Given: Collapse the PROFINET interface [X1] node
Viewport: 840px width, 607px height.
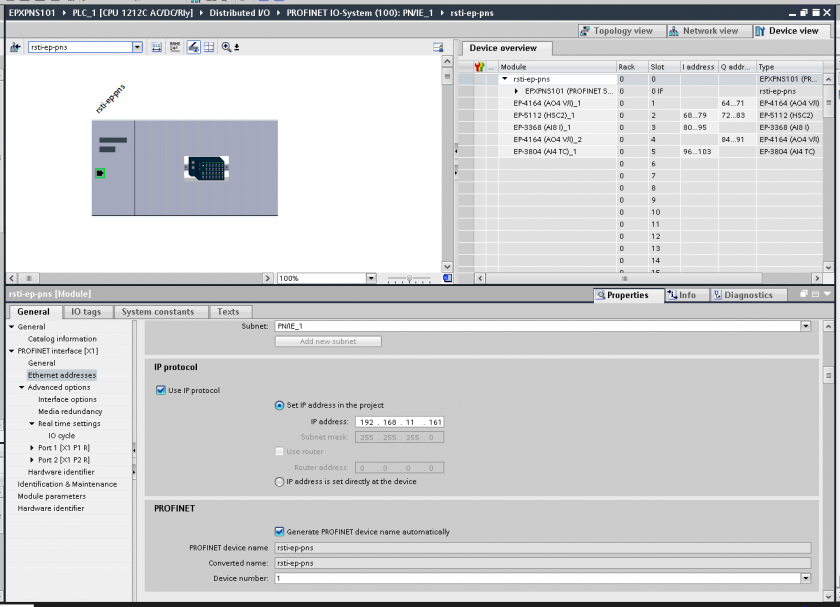Looking at the screenshot, I should (12, 351).
